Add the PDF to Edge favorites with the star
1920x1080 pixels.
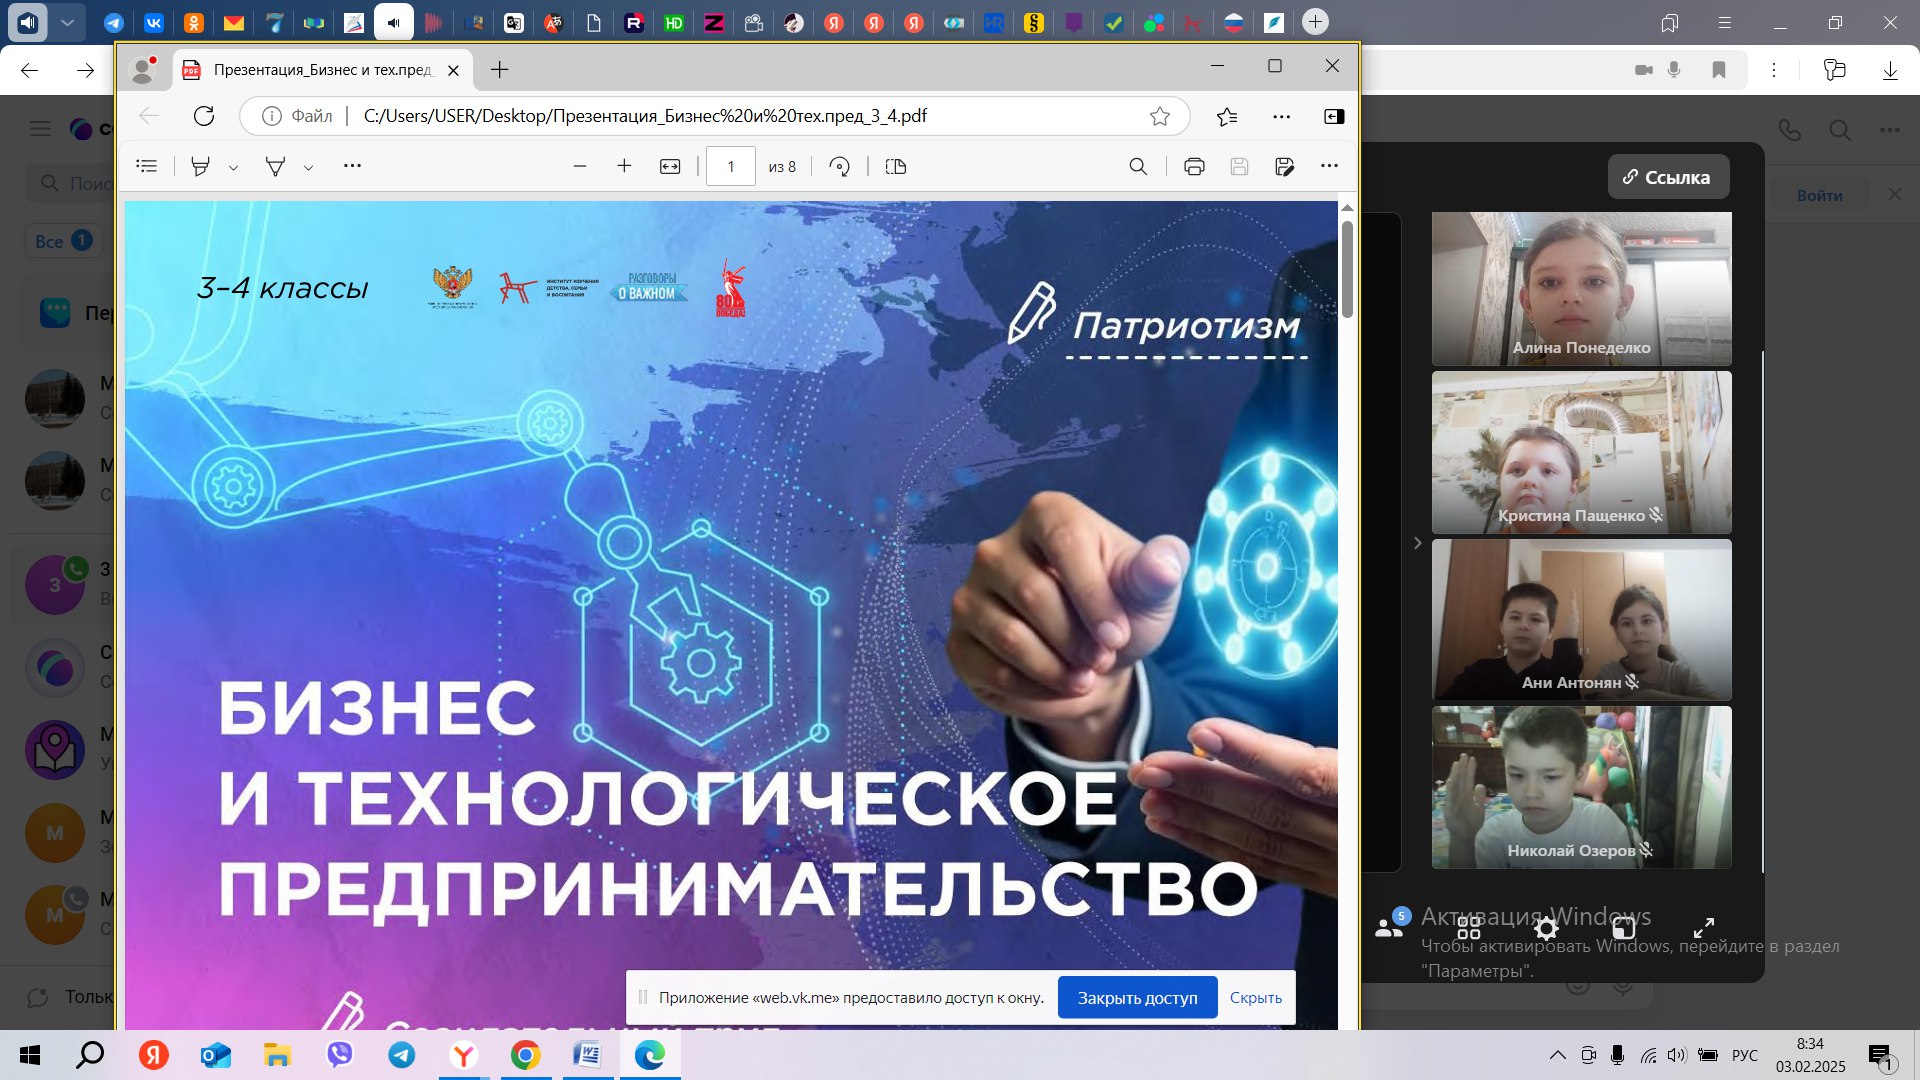(x=1160, y=116)
